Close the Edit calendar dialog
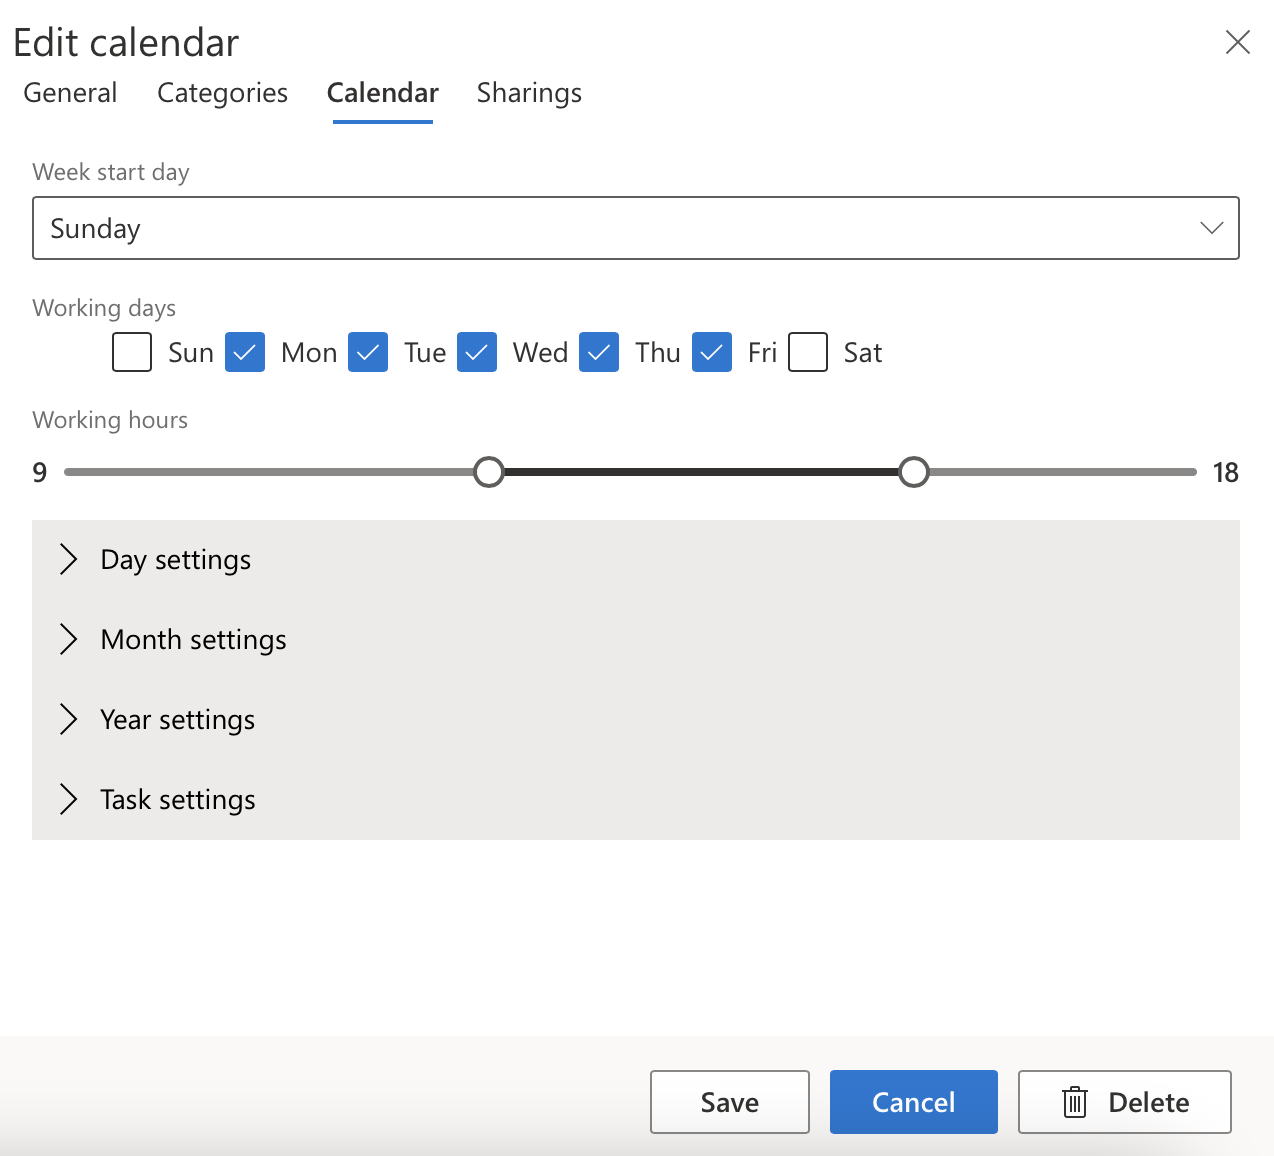 [1238, 42]
